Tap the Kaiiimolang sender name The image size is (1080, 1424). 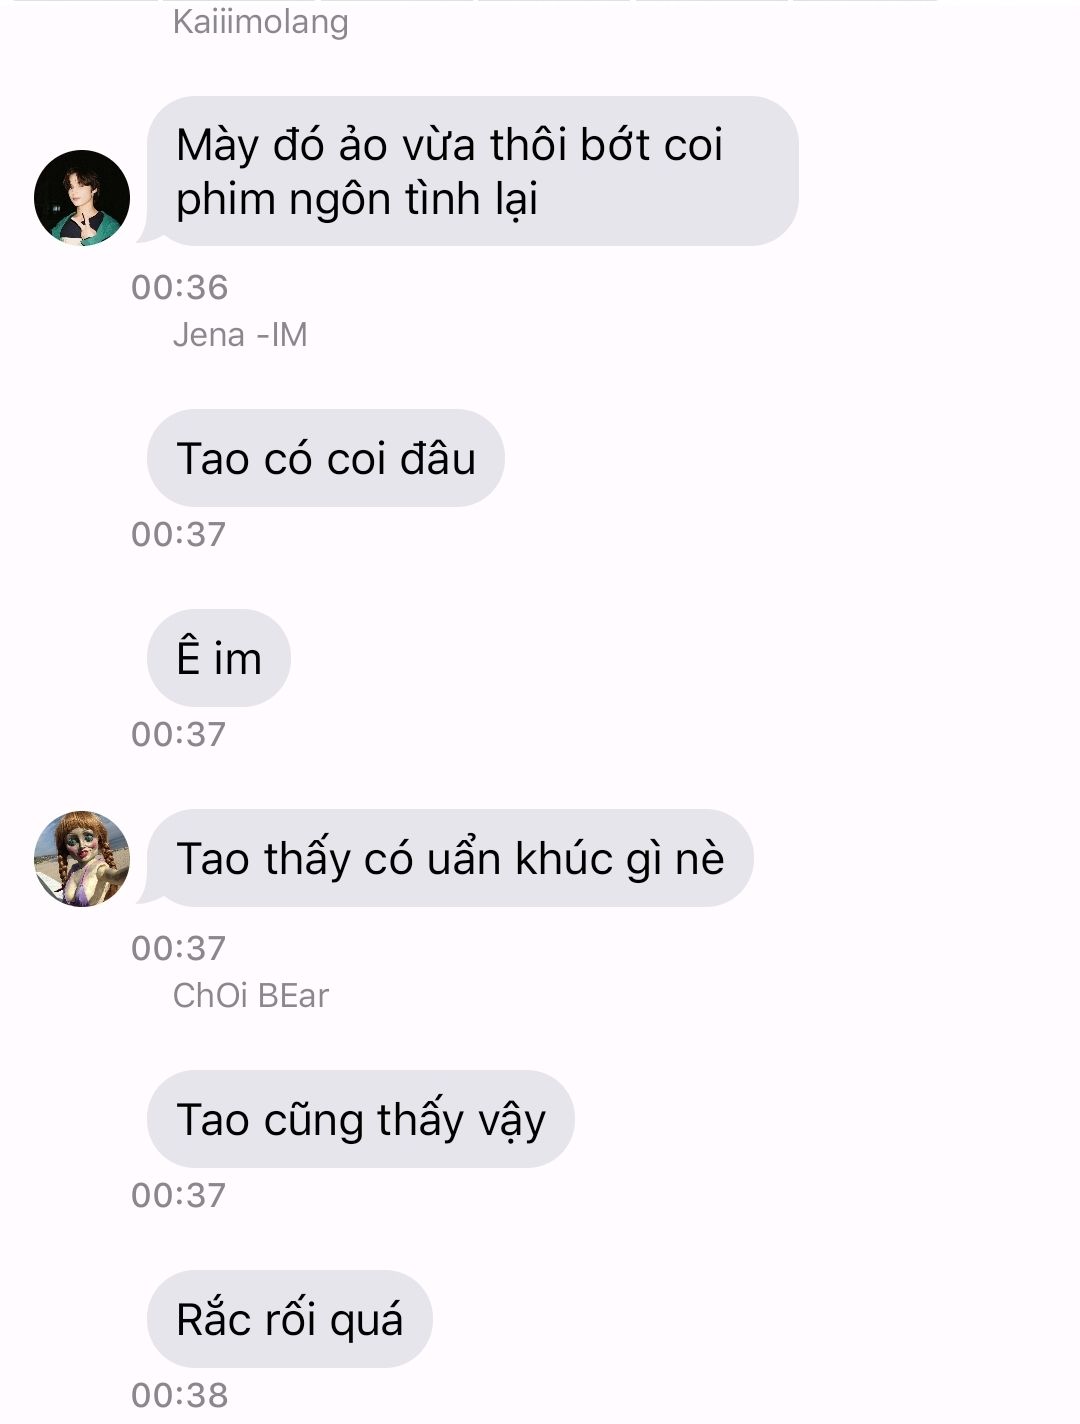point(260,21)
